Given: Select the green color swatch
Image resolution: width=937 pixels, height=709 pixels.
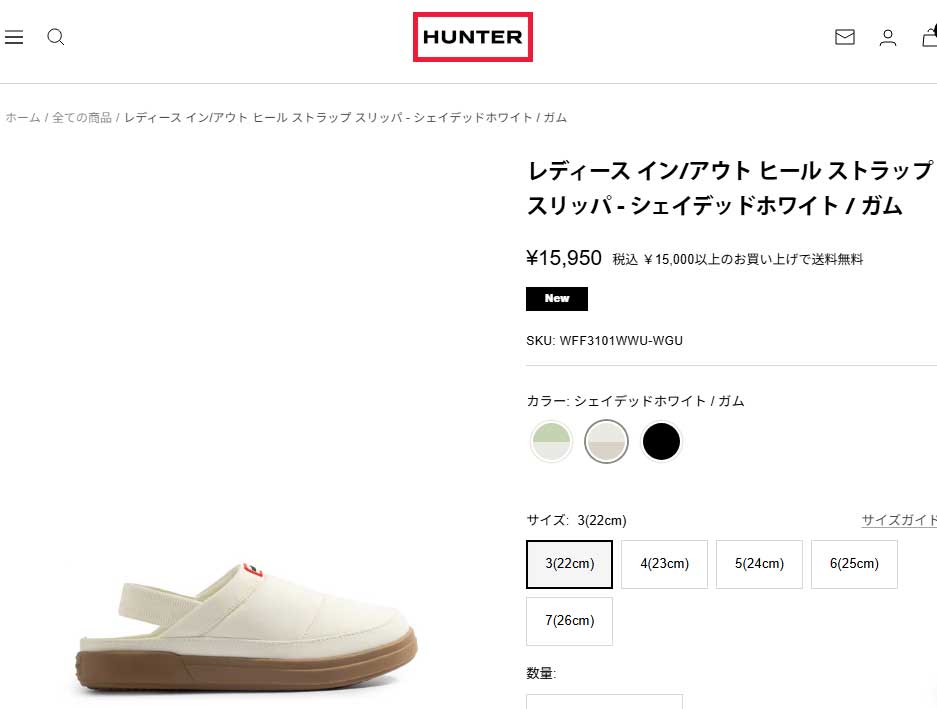Looking at the screenshot, I should click(x=551, y=442).
